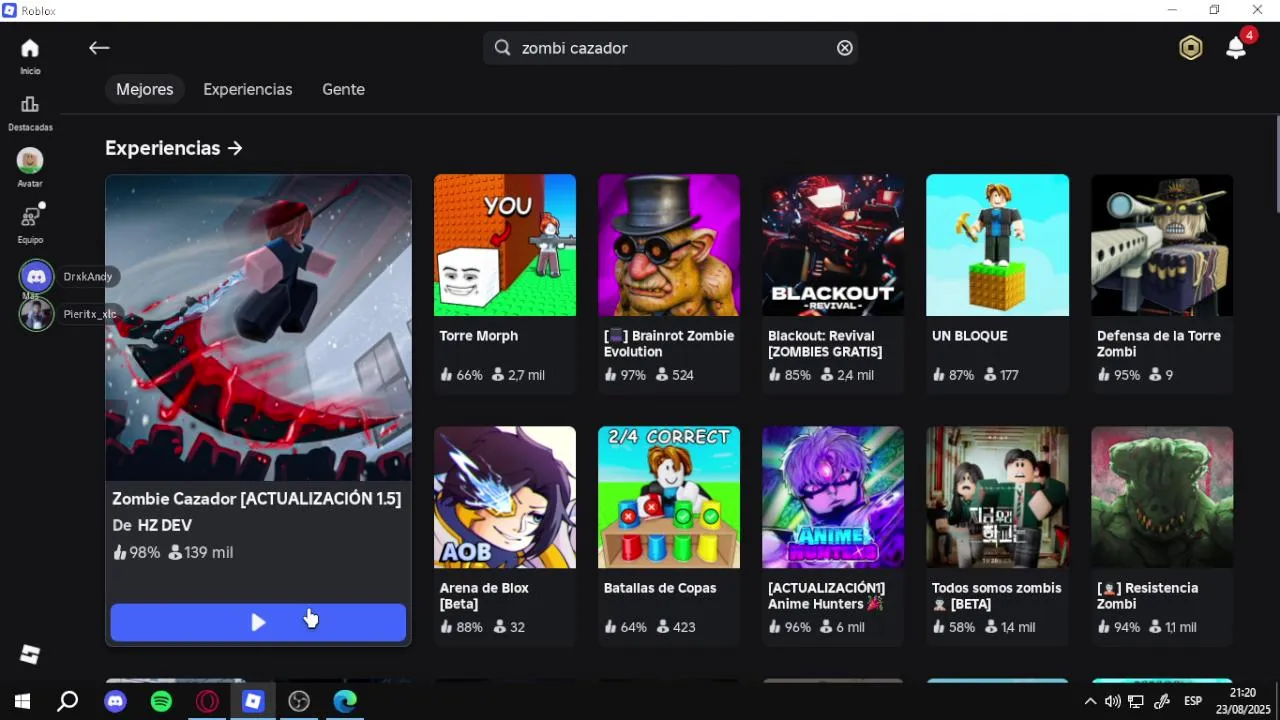The height and width of the screenshot is (720, 1280).
Task: Click the zombi cazador search field
Action: (x=670, y=48)
